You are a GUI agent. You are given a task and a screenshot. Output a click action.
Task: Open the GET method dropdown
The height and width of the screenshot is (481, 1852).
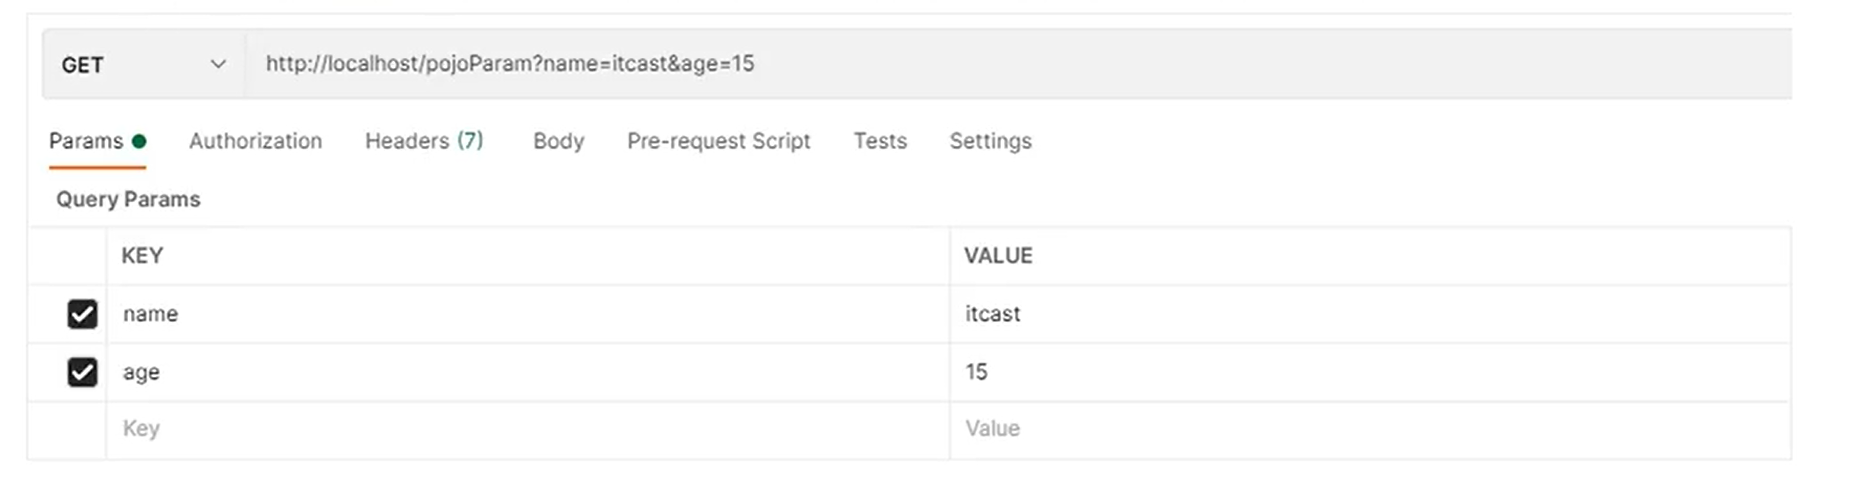[x=143, y=65]
